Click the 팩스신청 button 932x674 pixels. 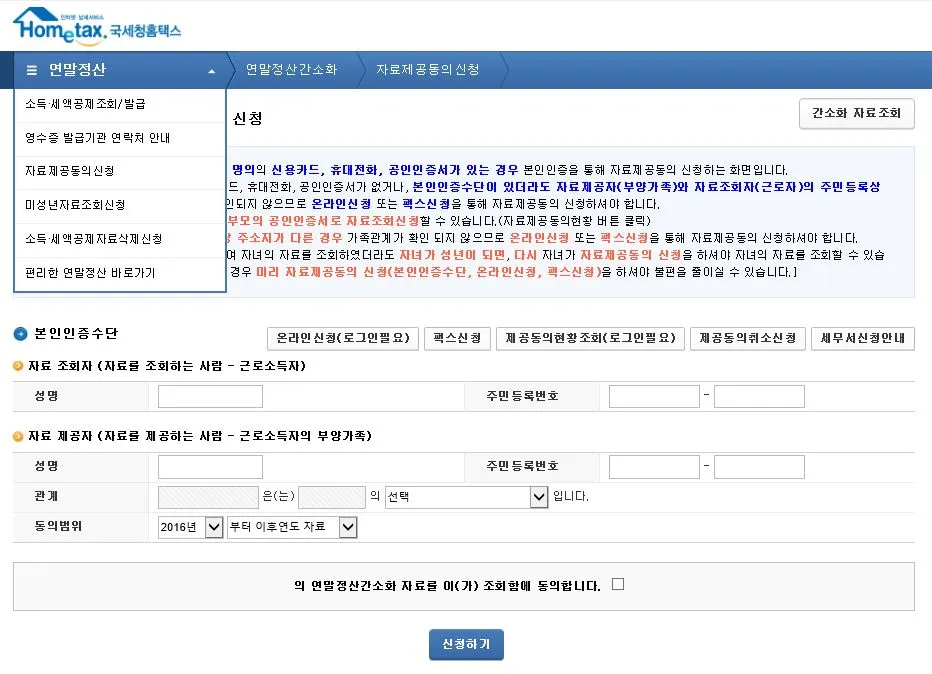(458, 338)
